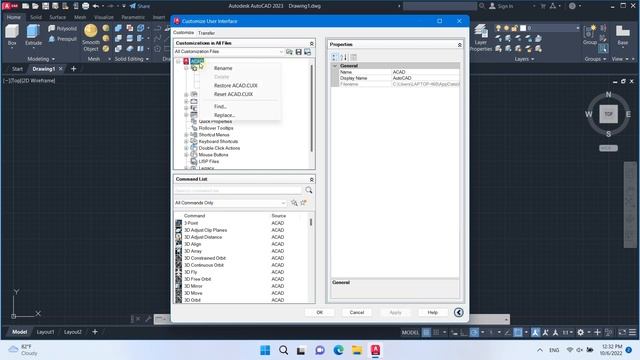The image size is (640, 360).
Task: Open Windows taskbar Search
Action: point(283,350)
